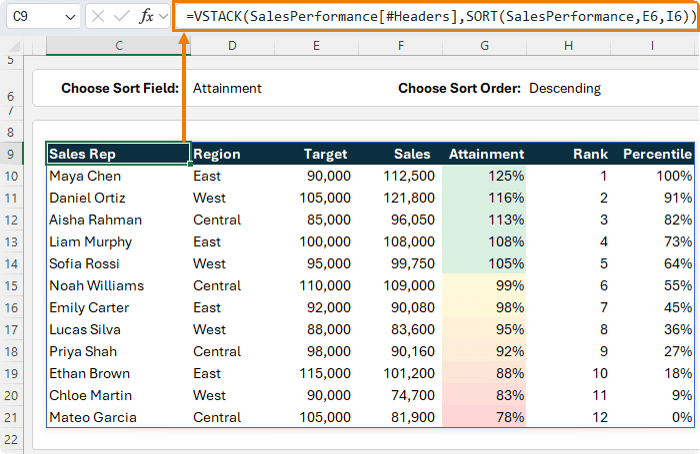The height and width of the screenshot is (454, 700).
Task: Click the 0% percentile cell
Action: tap(652, 417)
